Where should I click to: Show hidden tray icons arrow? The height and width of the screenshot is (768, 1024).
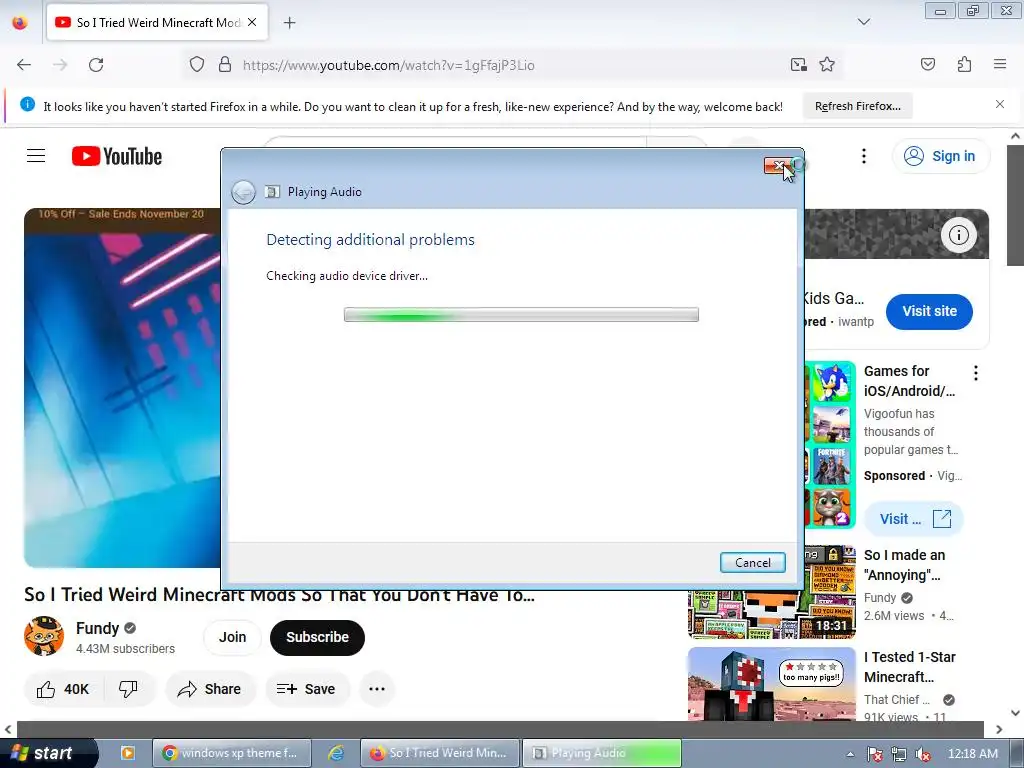coord(850,754)
